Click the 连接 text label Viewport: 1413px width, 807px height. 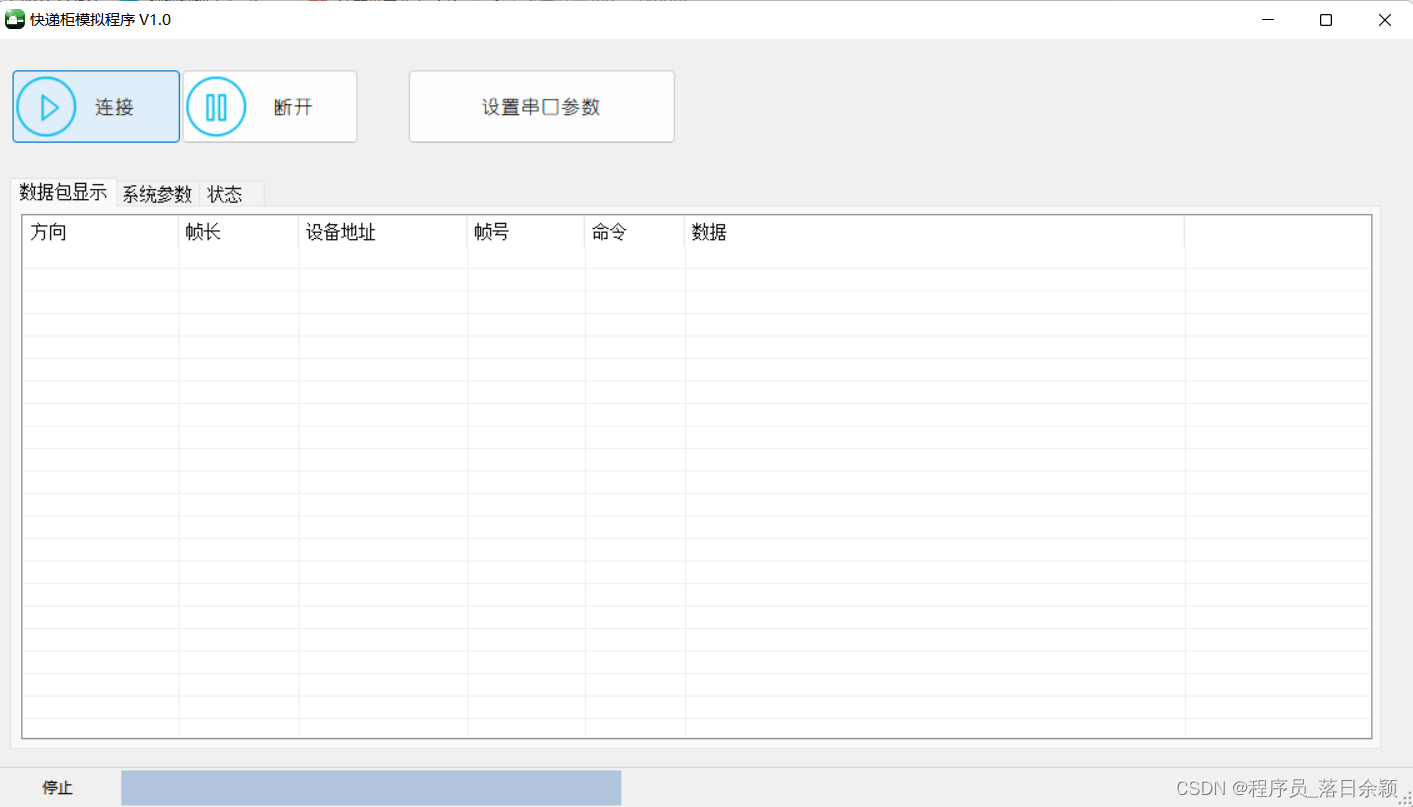point(115,107)
